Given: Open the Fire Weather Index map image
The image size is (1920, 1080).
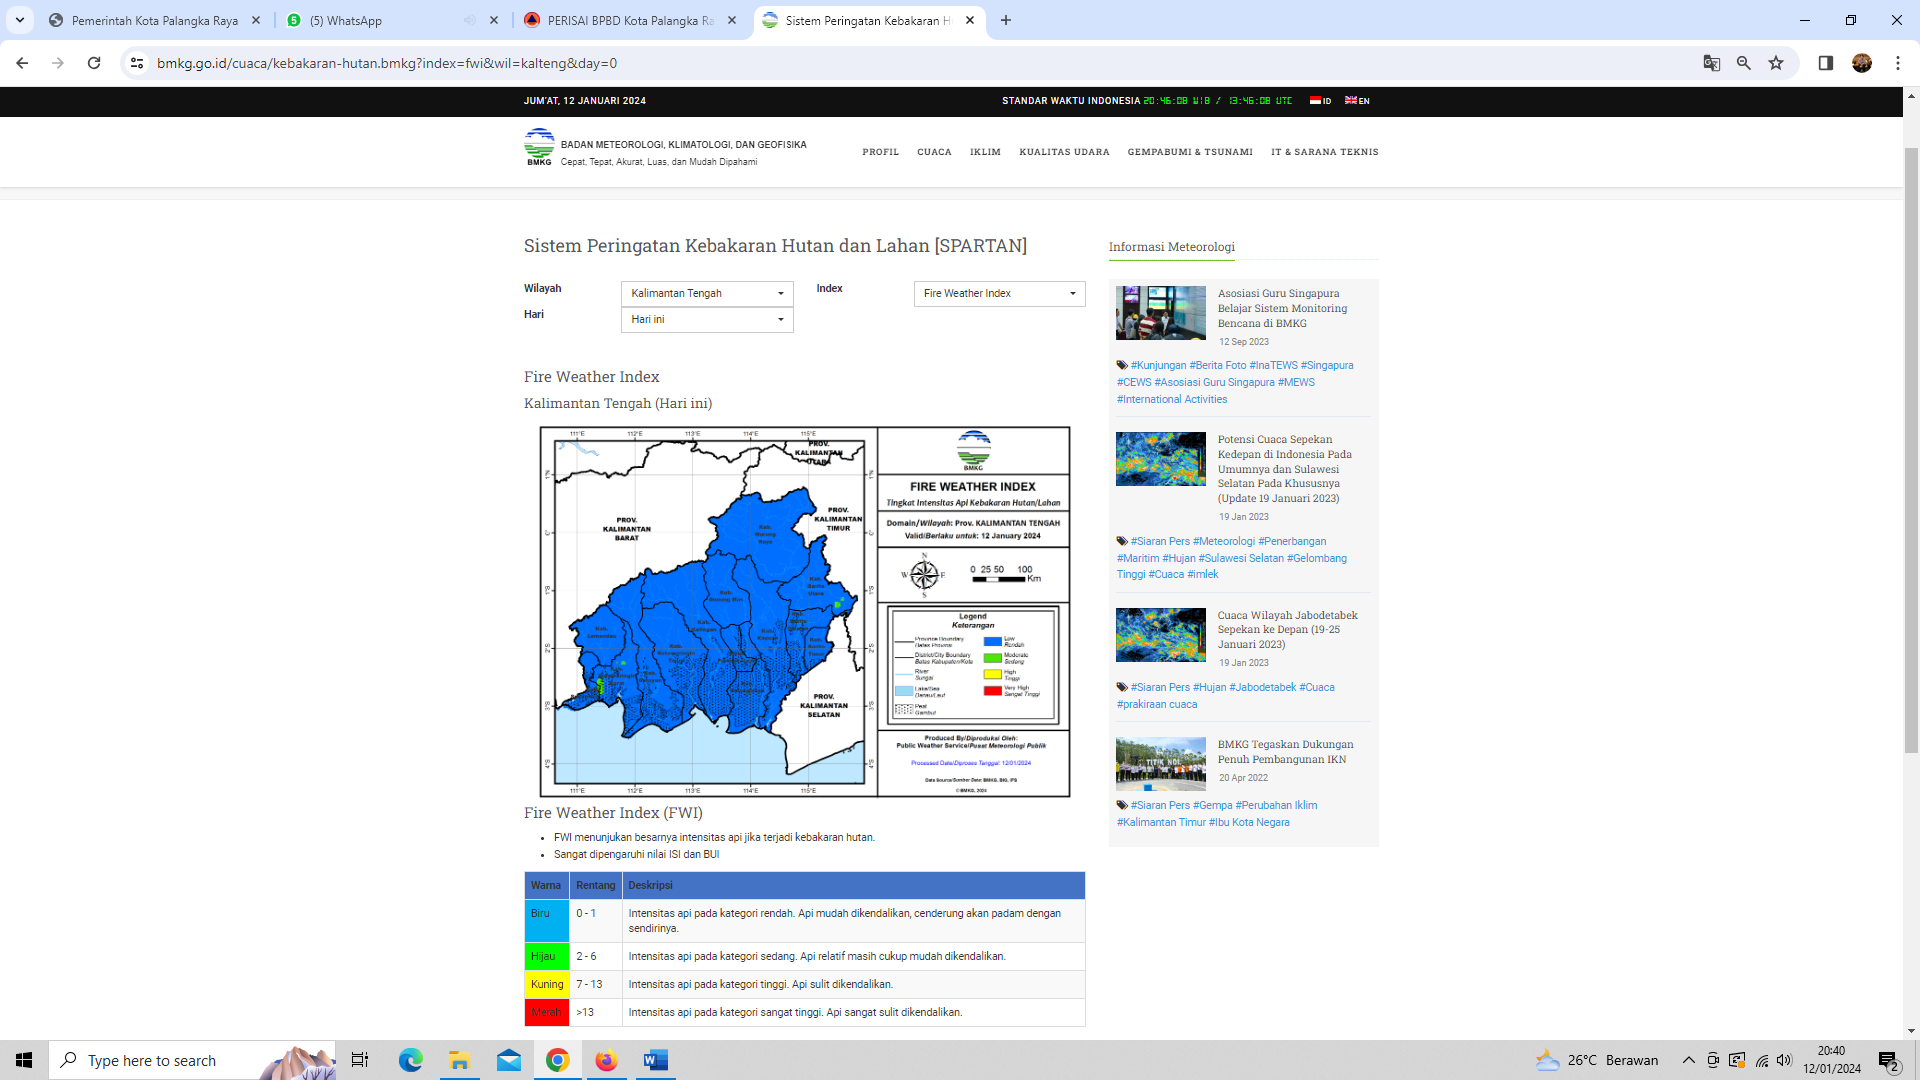Looking at the screenshot, I should (805, 612).
